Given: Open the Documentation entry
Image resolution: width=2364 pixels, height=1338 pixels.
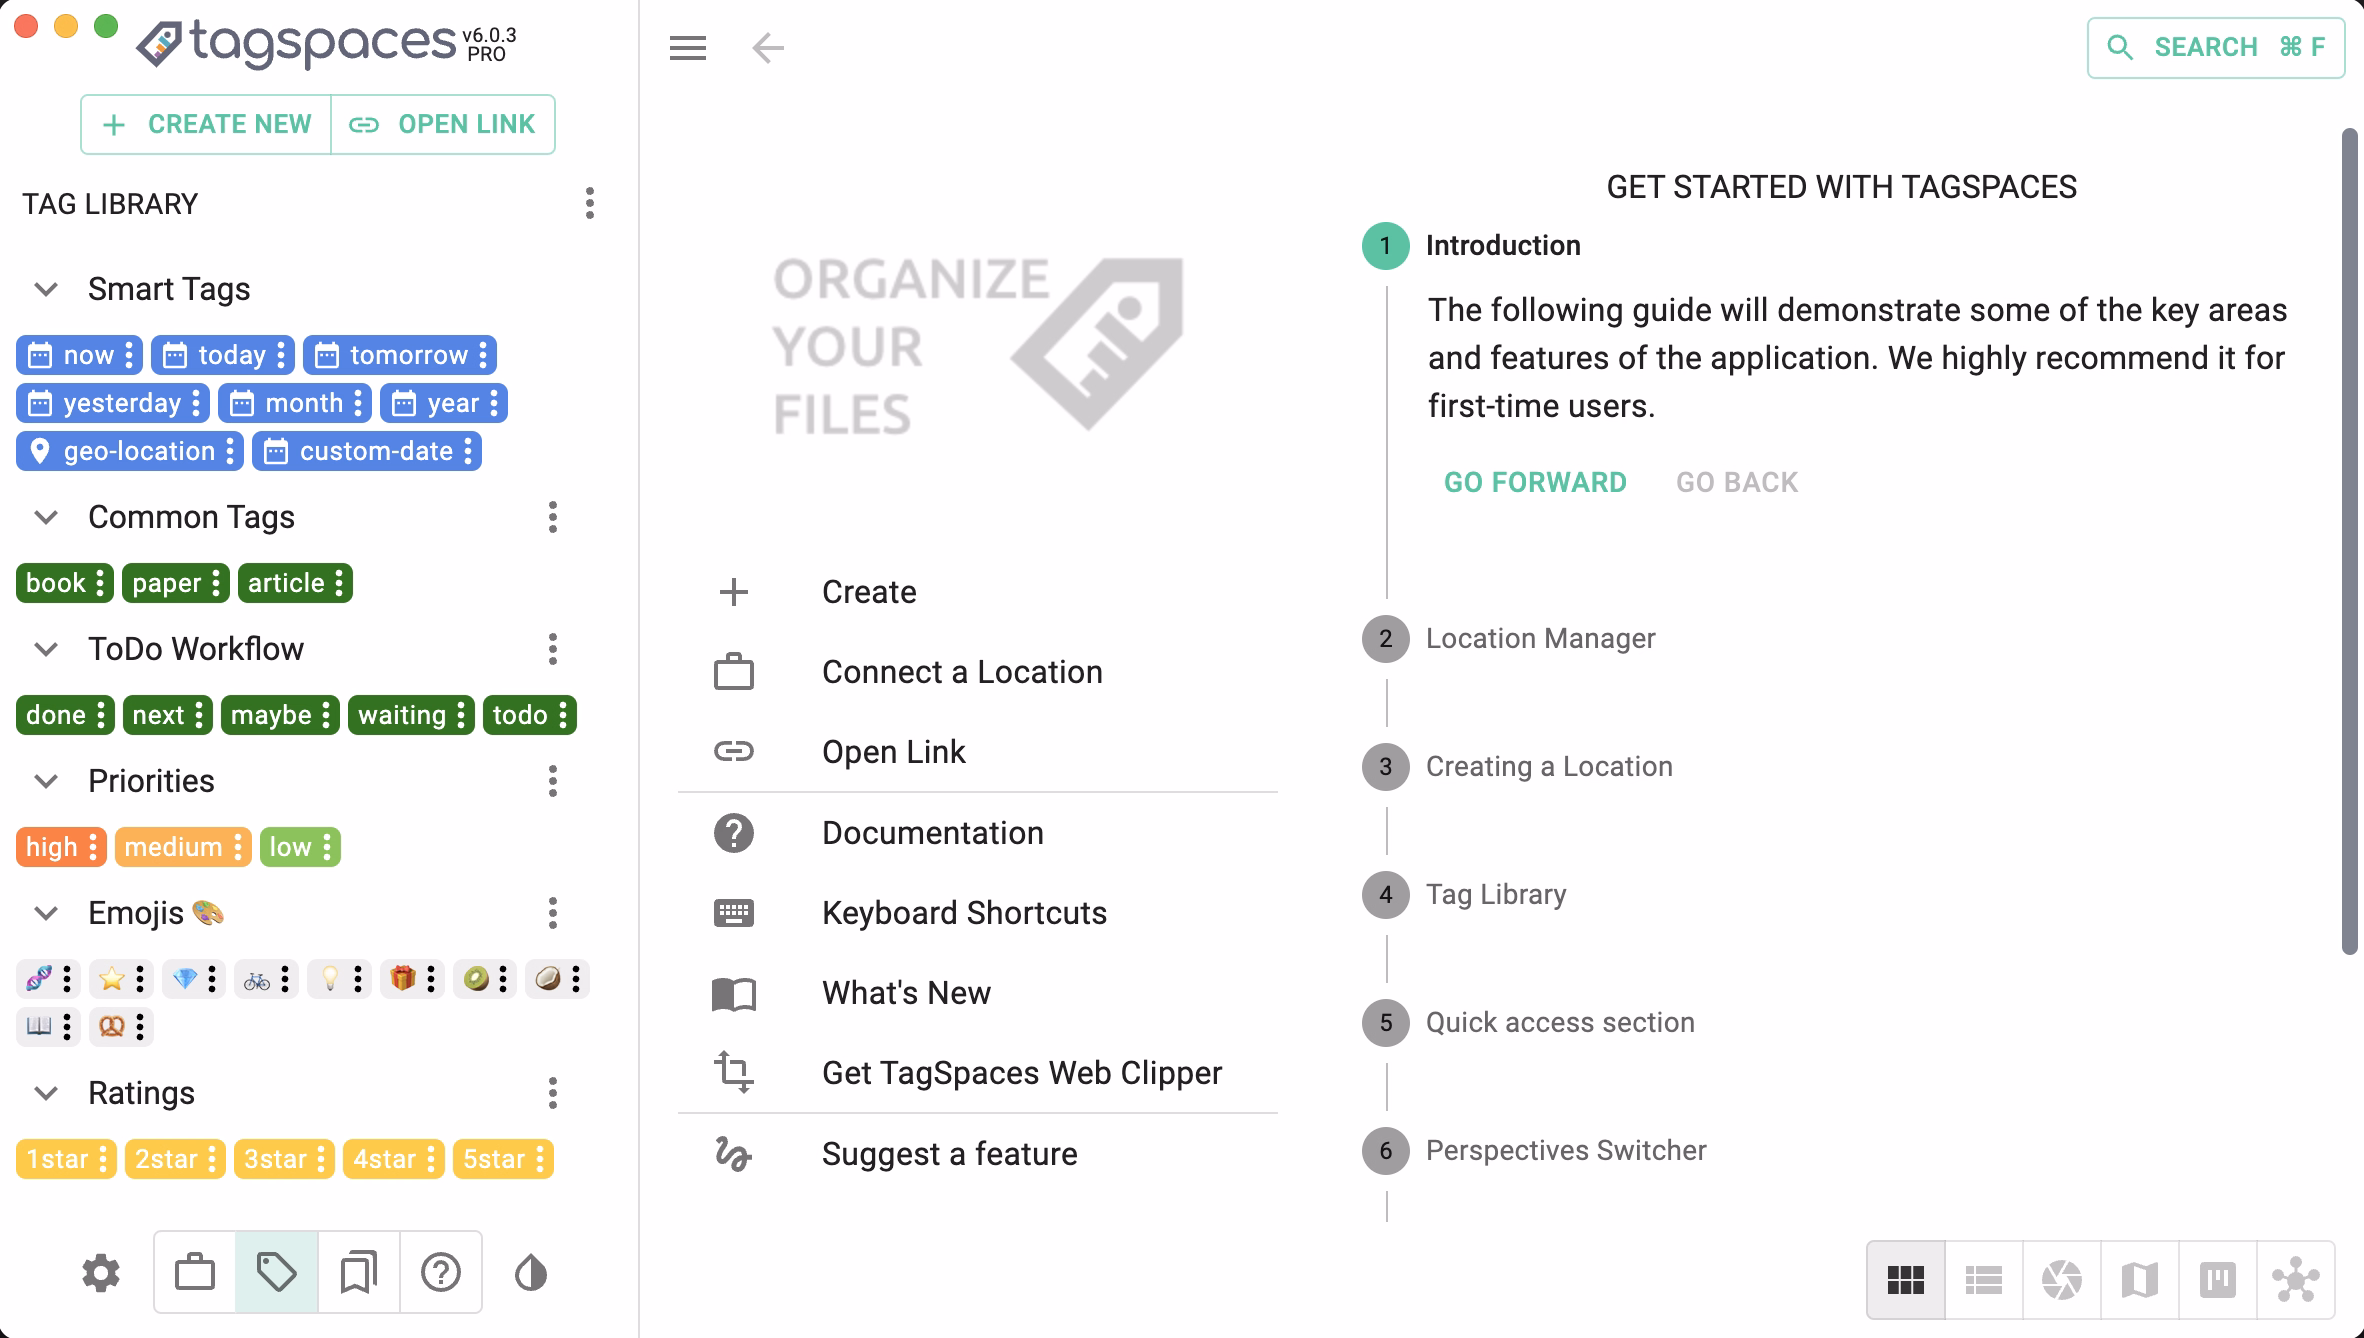Looking at the screenshot, I should tap(978, 833).
